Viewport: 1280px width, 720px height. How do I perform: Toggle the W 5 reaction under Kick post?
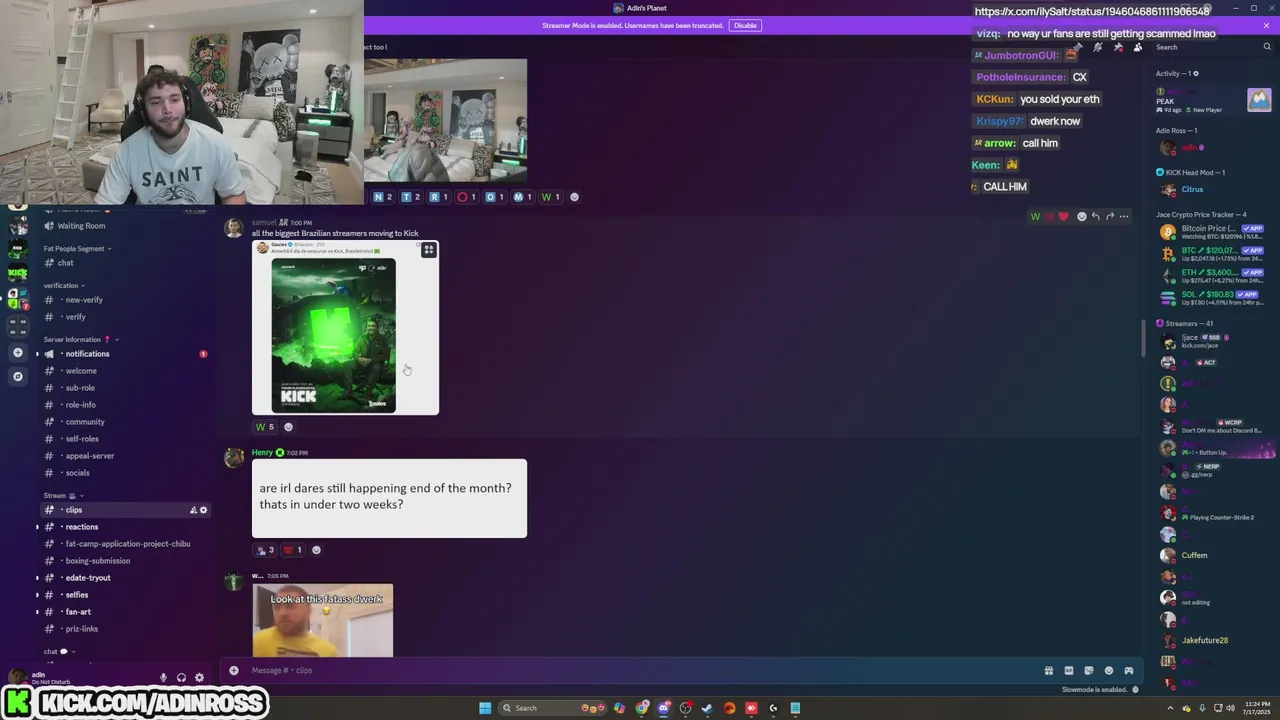coord(265,427)
